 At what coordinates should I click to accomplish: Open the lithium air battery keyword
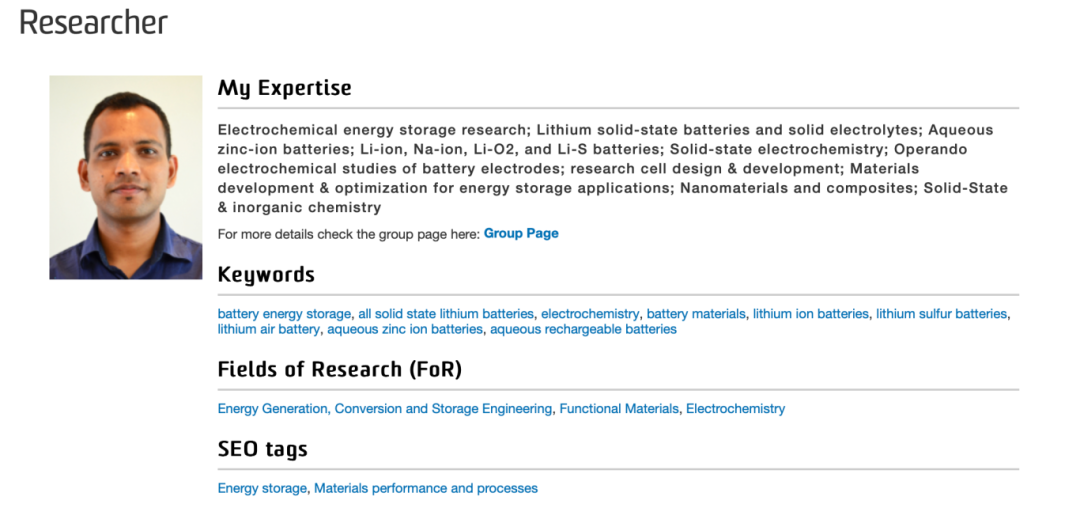click(x=268, y=329)
